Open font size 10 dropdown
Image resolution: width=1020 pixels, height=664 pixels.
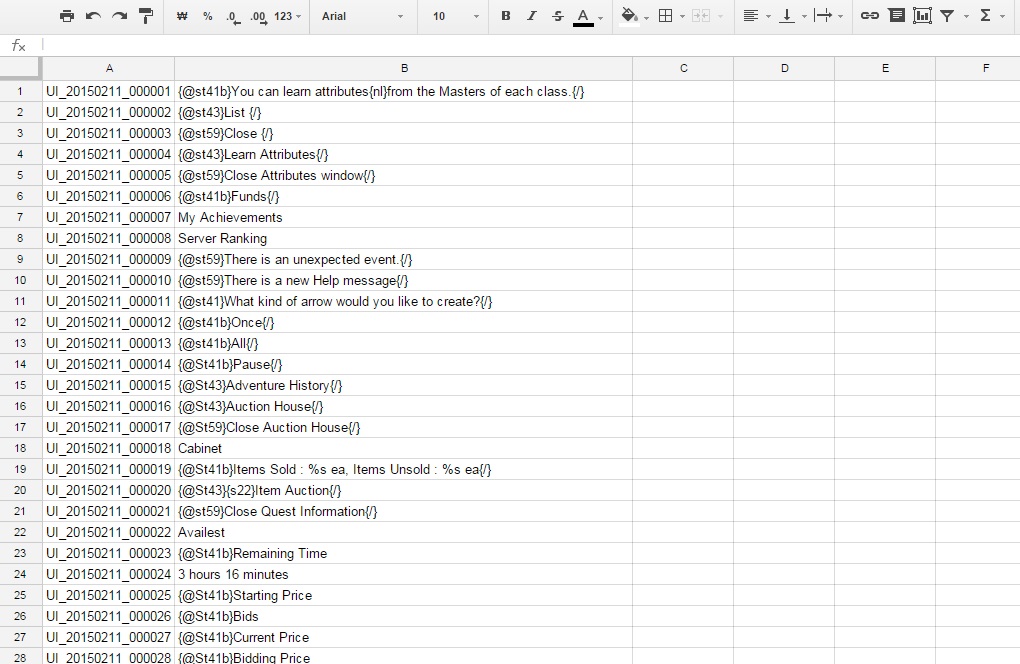click(x=456, y=16)
